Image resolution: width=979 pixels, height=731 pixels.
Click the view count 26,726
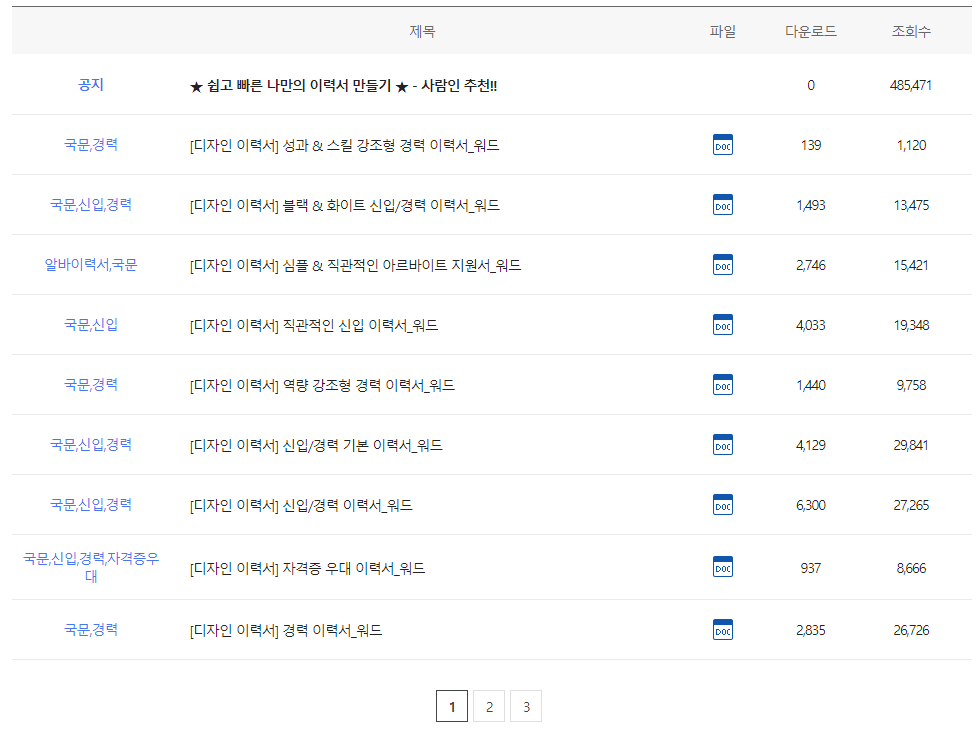[911, 630]
